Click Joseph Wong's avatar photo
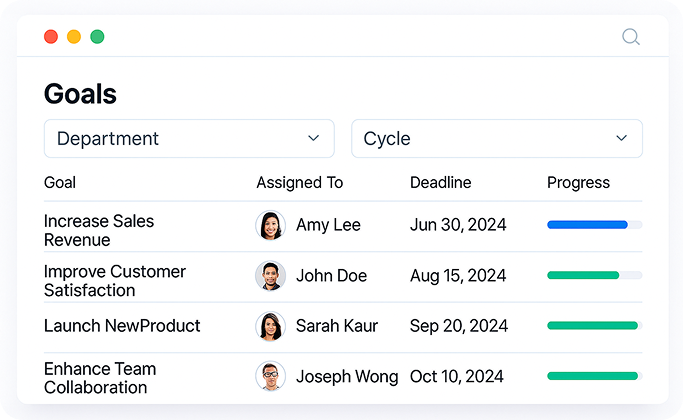The height and width of the screenshot is (420, 683). (x=270, y=377)
